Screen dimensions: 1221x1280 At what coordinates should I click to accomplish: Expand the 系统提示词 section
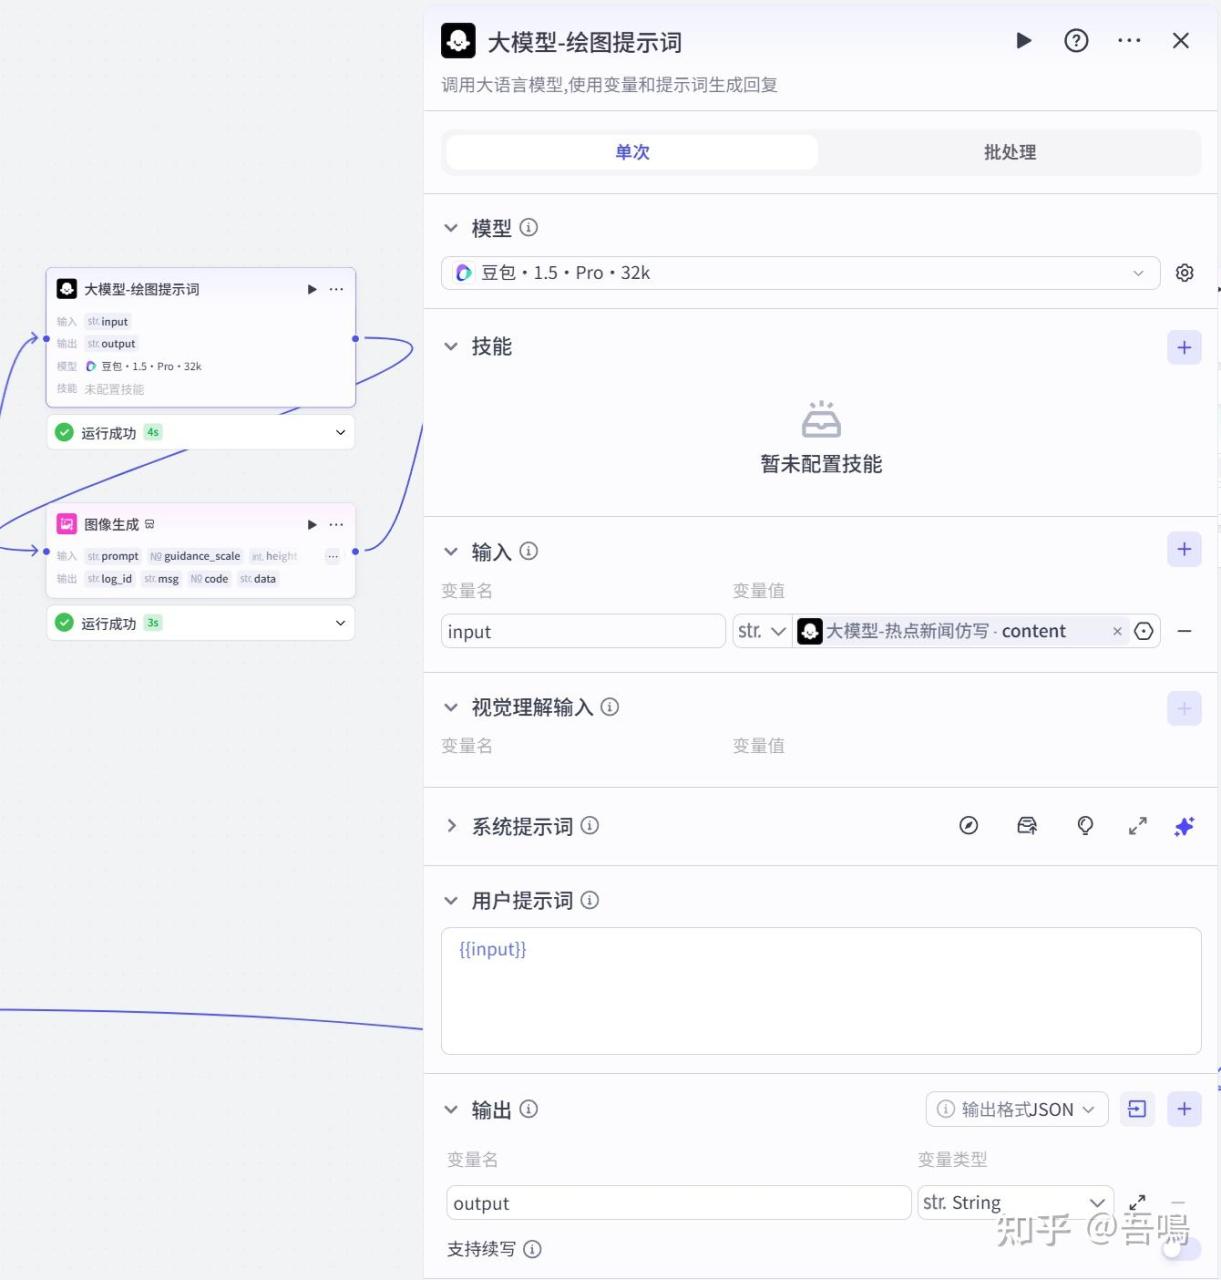click(x=451, y=826)
